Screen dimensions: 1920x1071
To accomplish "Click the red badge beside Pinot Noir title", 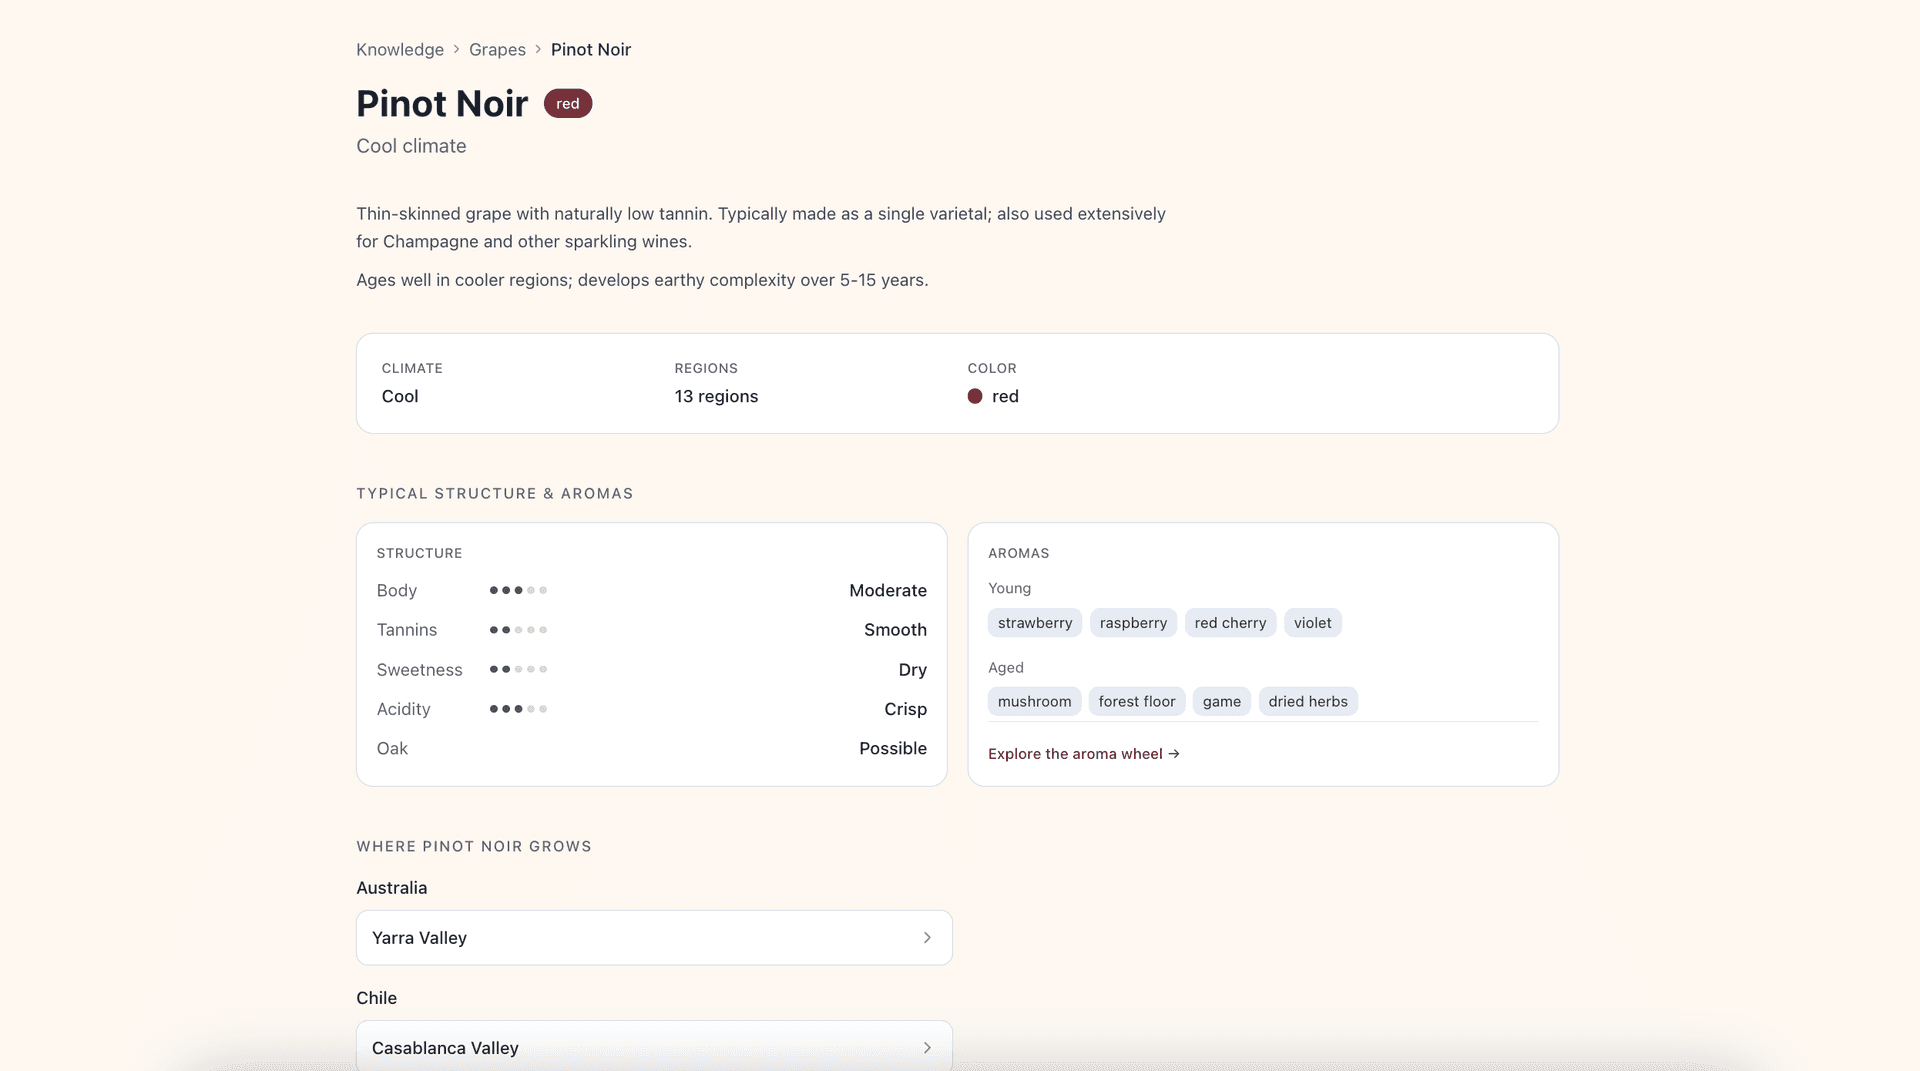I will pyautogui.click(x=567, y=104).
